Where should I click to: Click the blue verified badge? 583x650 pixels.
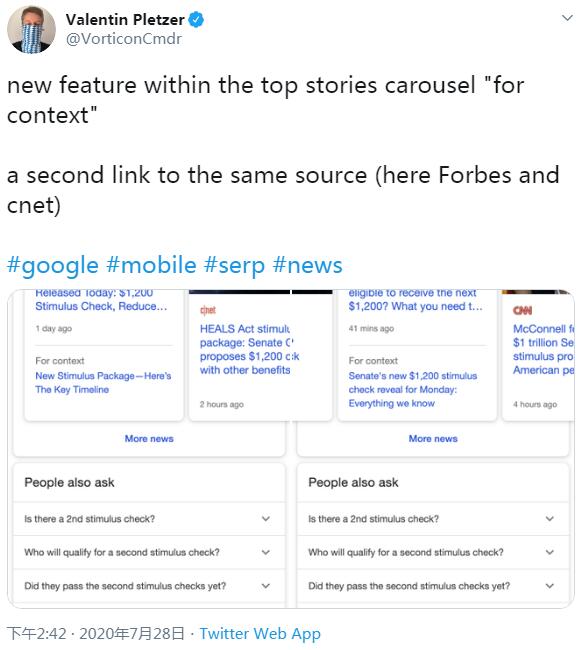196,19
